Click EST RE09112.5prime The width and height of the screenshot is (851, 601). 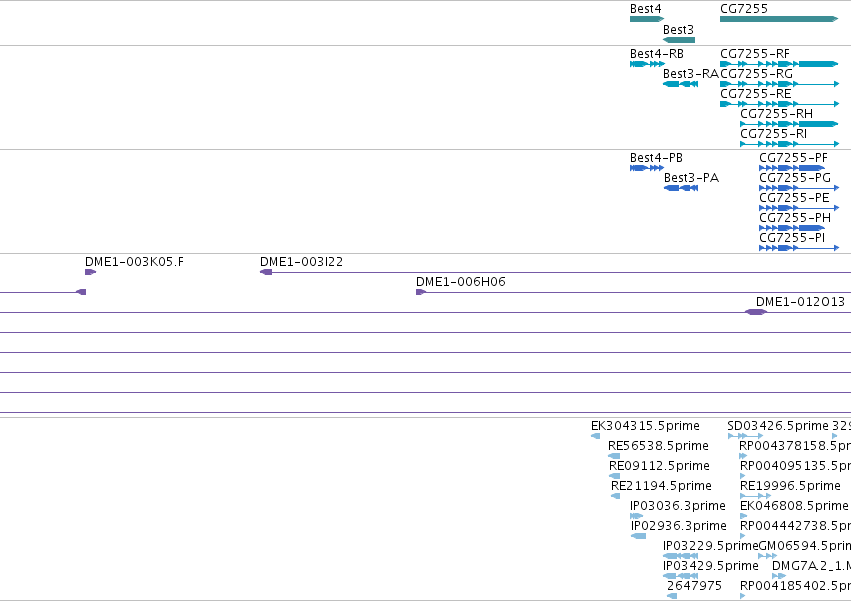coord(659,466)
